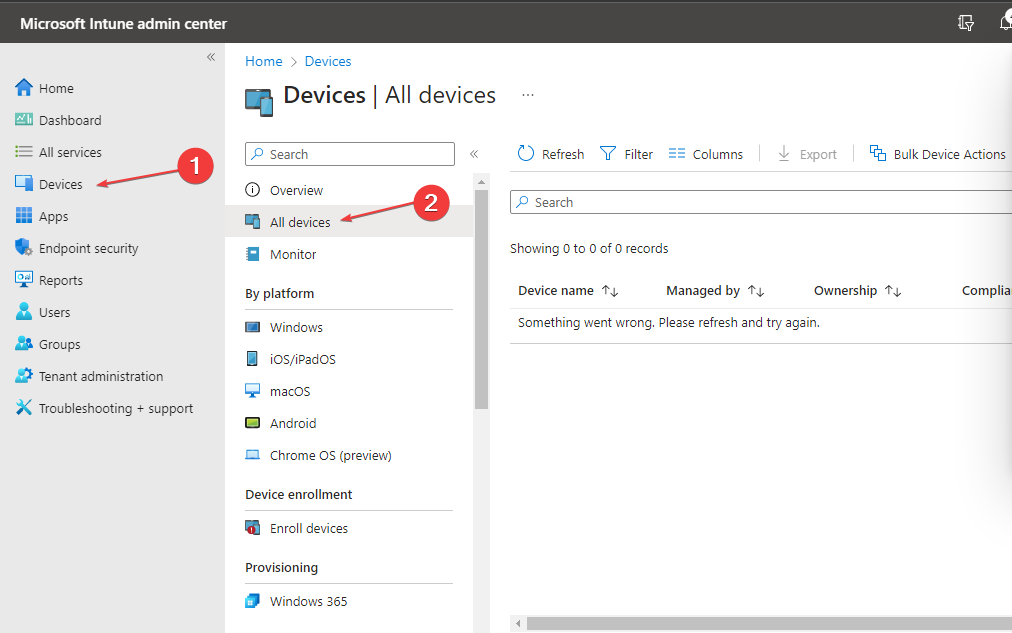Click the blade menu vertical scrollbar
1012x633 pixels.
481,299
